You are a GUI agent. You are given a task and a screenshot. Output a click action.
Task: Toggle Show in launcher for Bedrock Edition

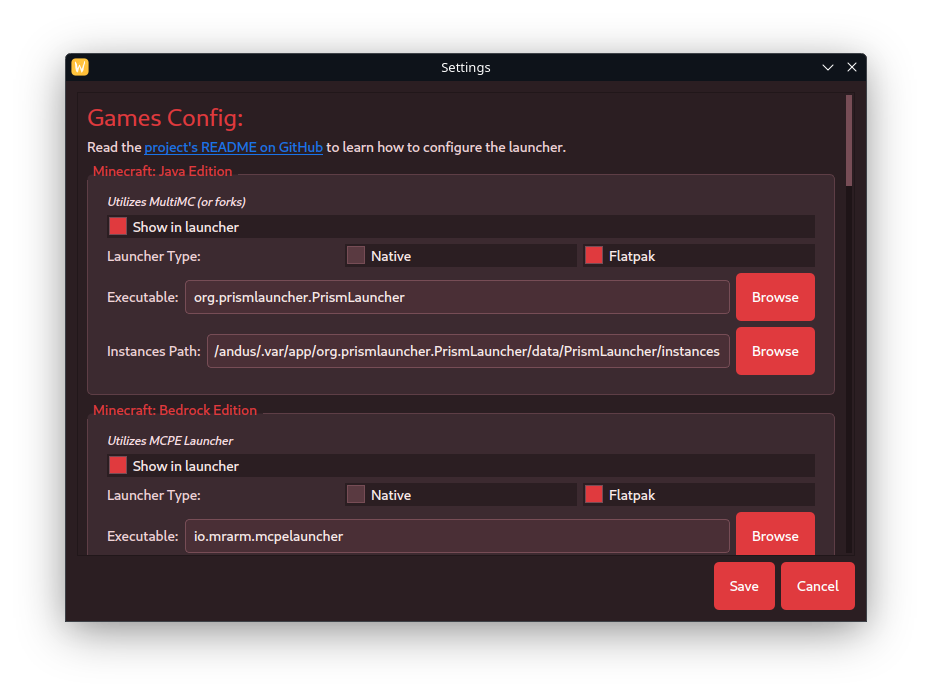(x=461, y=465)
